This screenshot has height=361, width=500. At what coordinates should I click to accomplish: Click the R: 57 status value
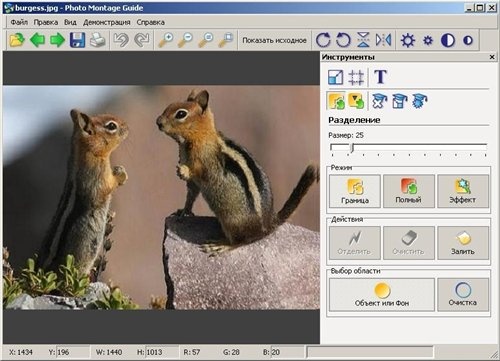coord(192,352)
